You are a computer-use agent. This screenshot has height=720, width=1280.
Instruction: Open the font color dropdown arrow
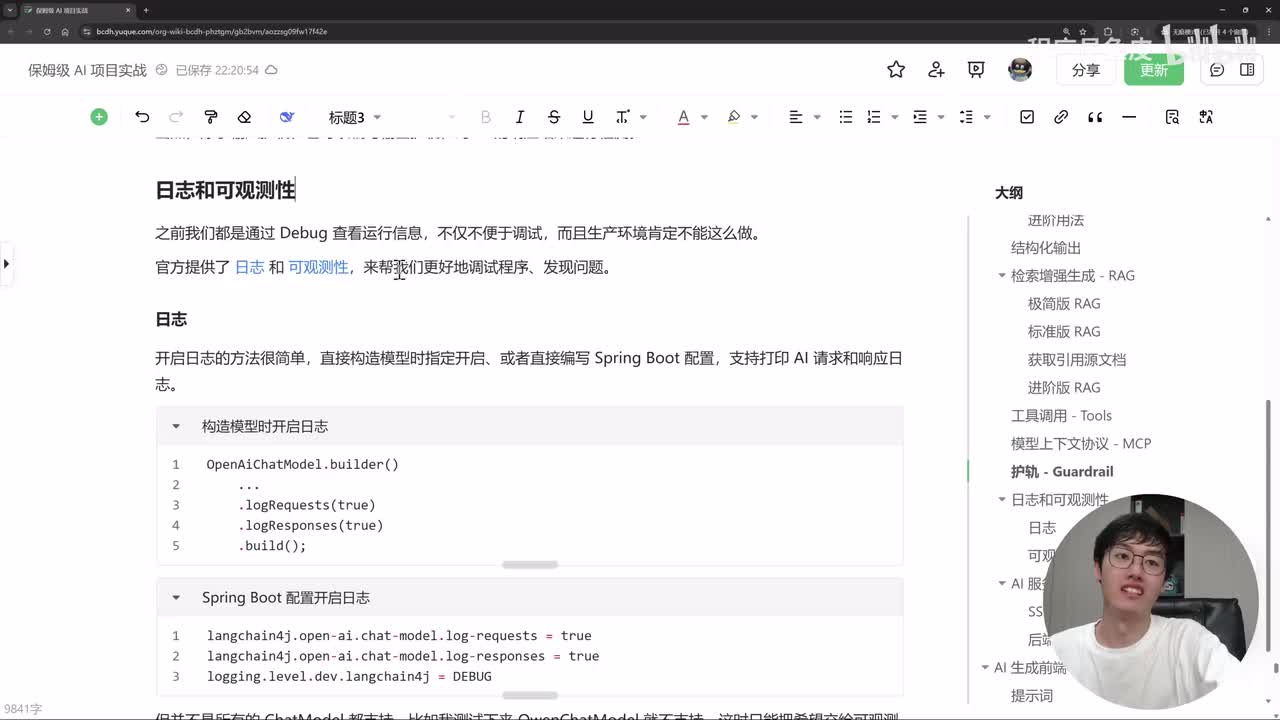pyautogui.click(x=704, y=117)
